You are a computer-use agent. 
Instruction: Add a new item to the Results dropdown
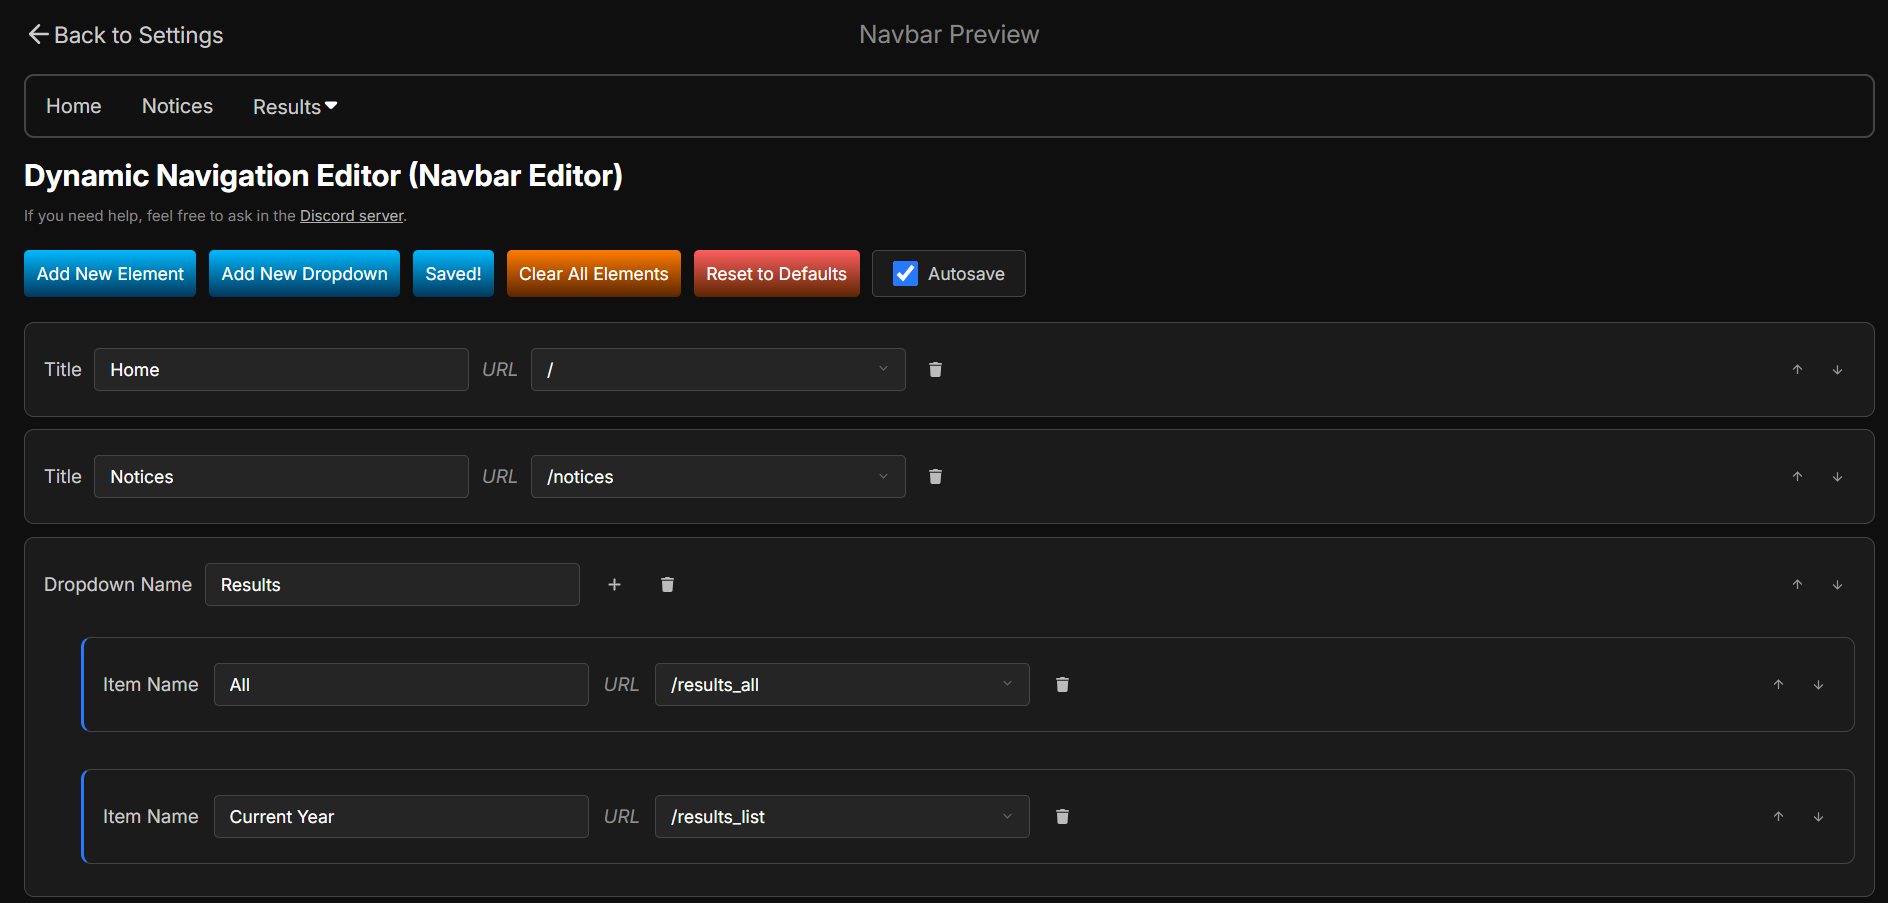point(614,584)
